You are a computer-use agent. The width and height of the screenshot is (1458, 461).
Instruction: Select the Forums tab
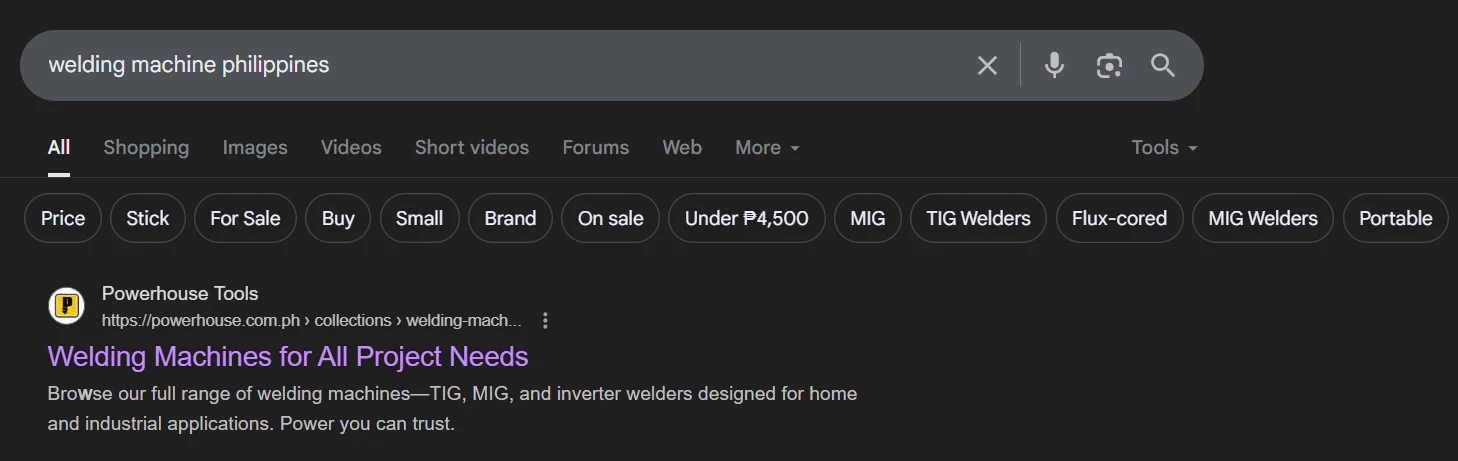click(595, 148)
